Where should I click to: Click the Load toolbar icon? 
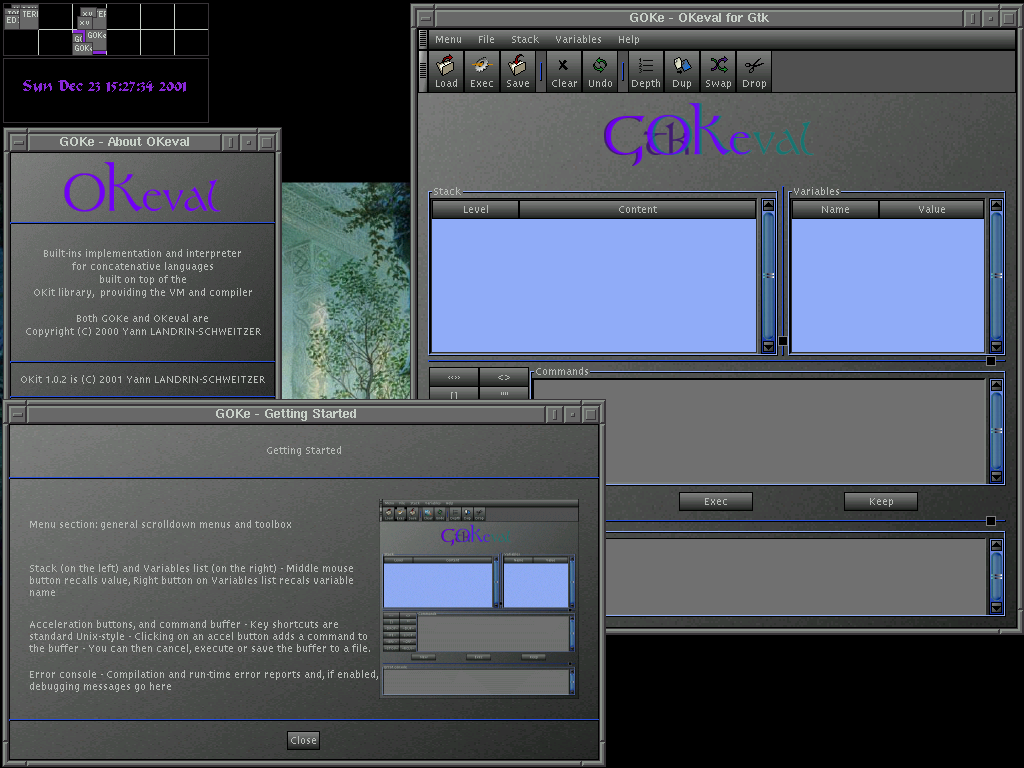coord(446,72)
